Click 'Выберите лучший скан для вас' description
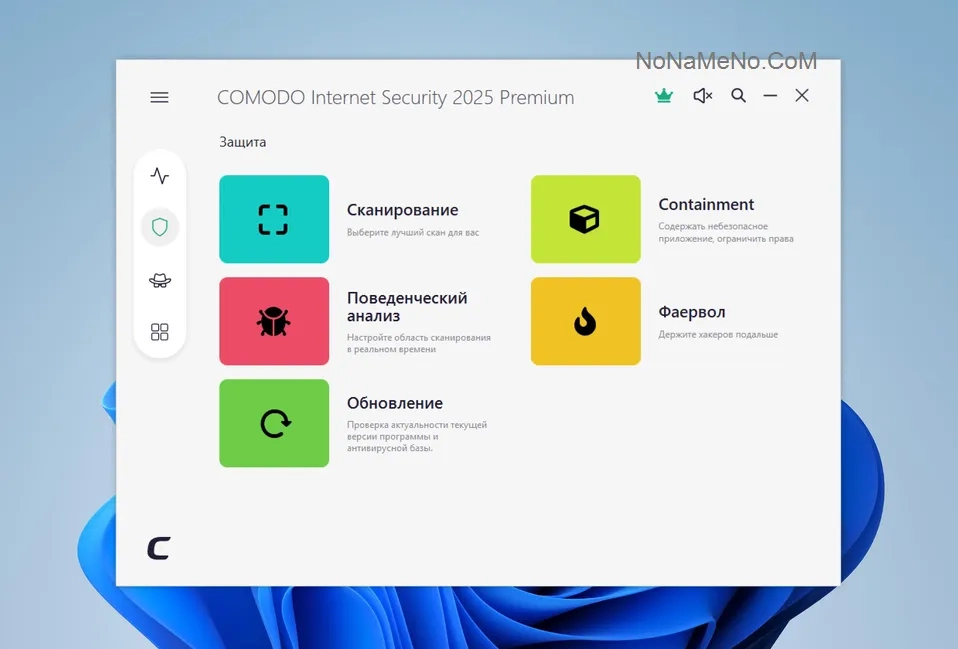Viewport: 958px width, 649px height. click(413, 233)
